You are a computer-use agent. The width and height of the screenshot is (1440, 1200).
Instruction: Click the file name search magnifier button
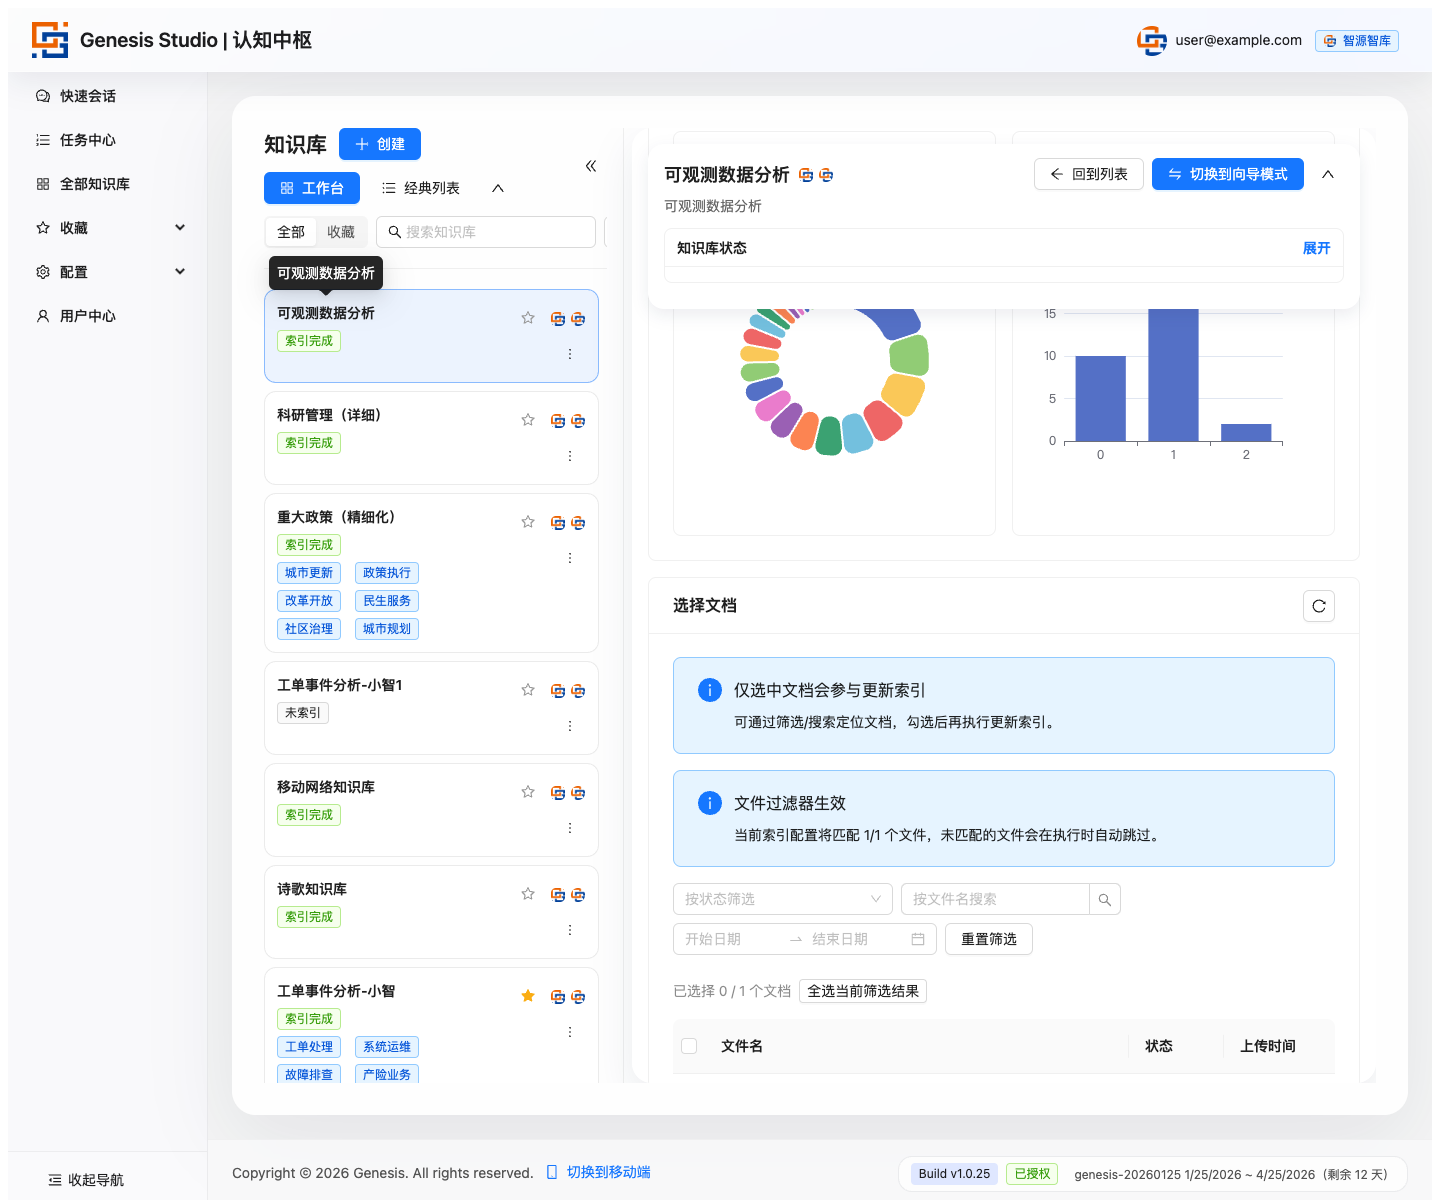click(x=1104, y=900)
